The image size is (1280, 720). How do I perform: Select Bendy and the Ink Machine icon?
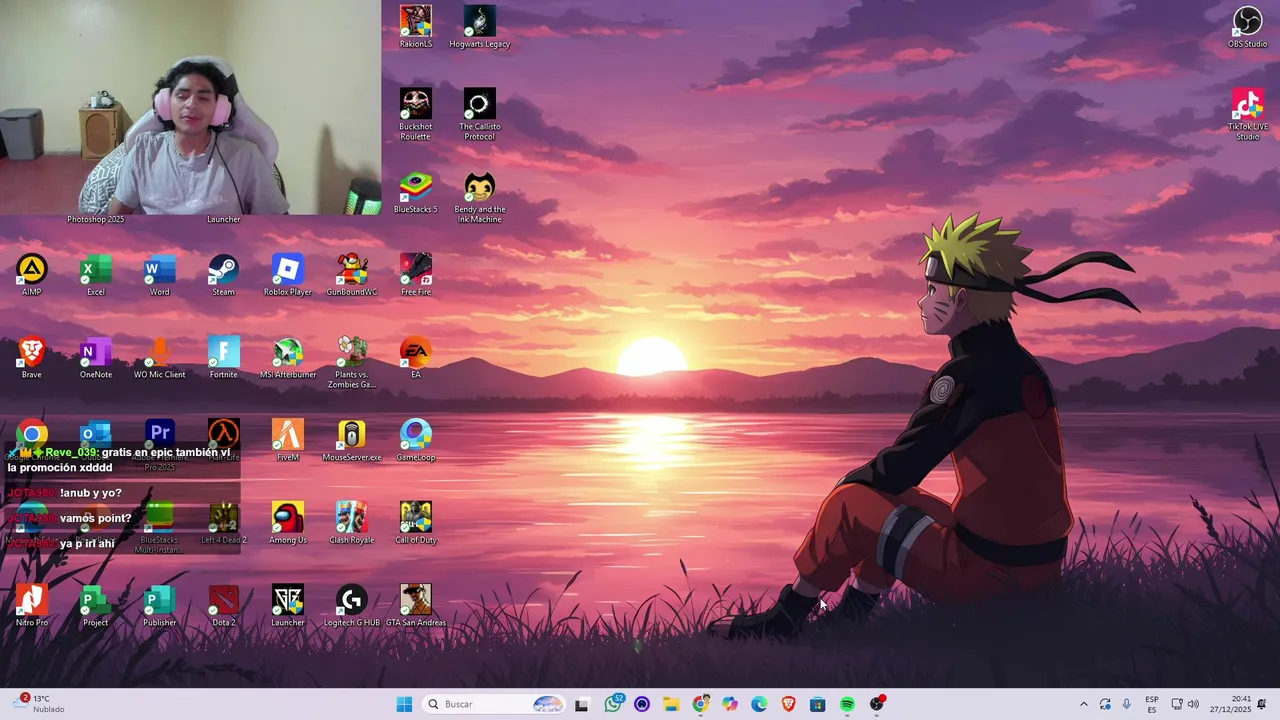pos(479,197)
